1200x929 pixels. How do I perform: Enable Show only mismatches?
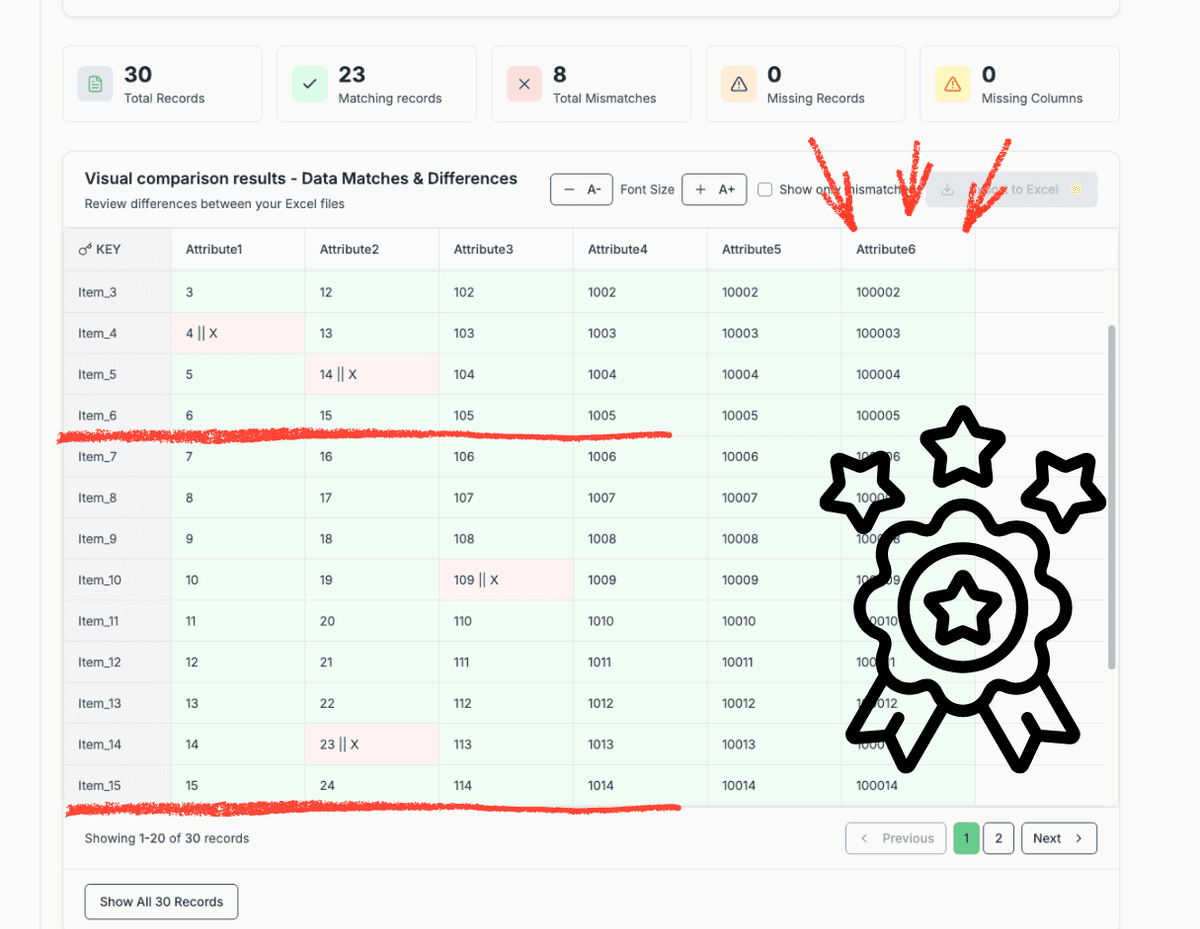pos(764,189)
